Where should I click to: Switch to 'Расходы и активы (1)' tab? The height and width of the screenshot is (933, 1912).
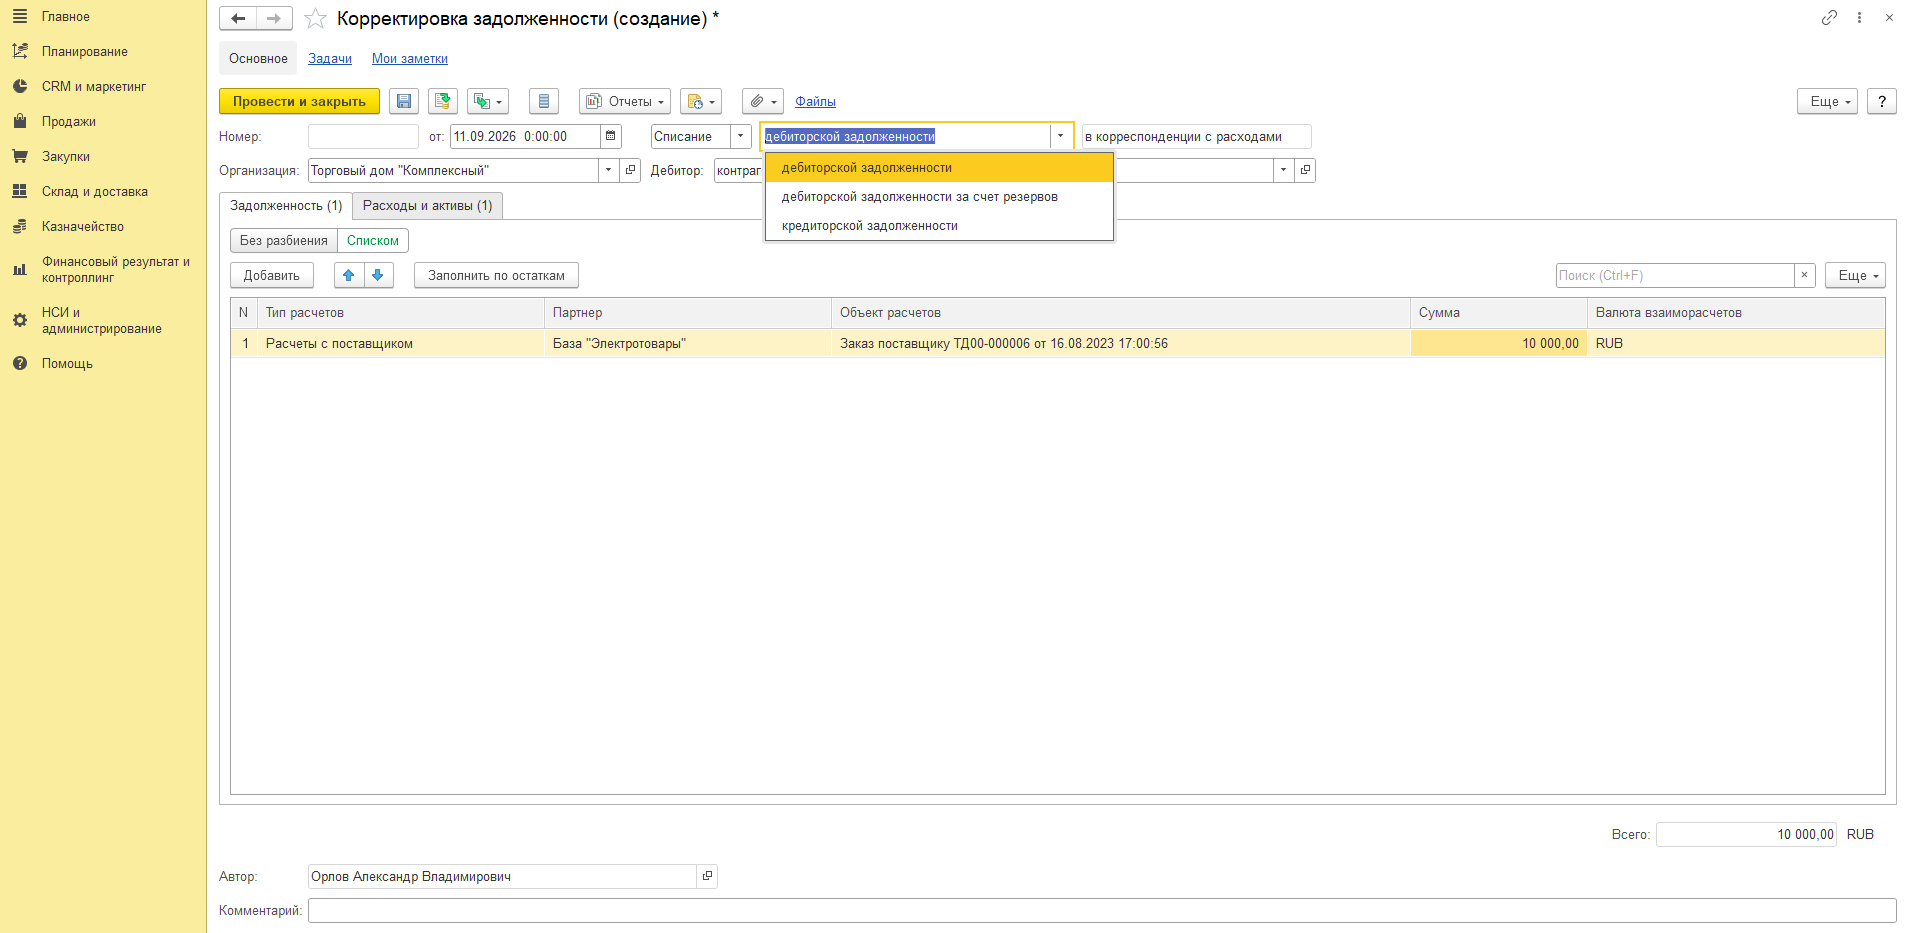[428, 205]
